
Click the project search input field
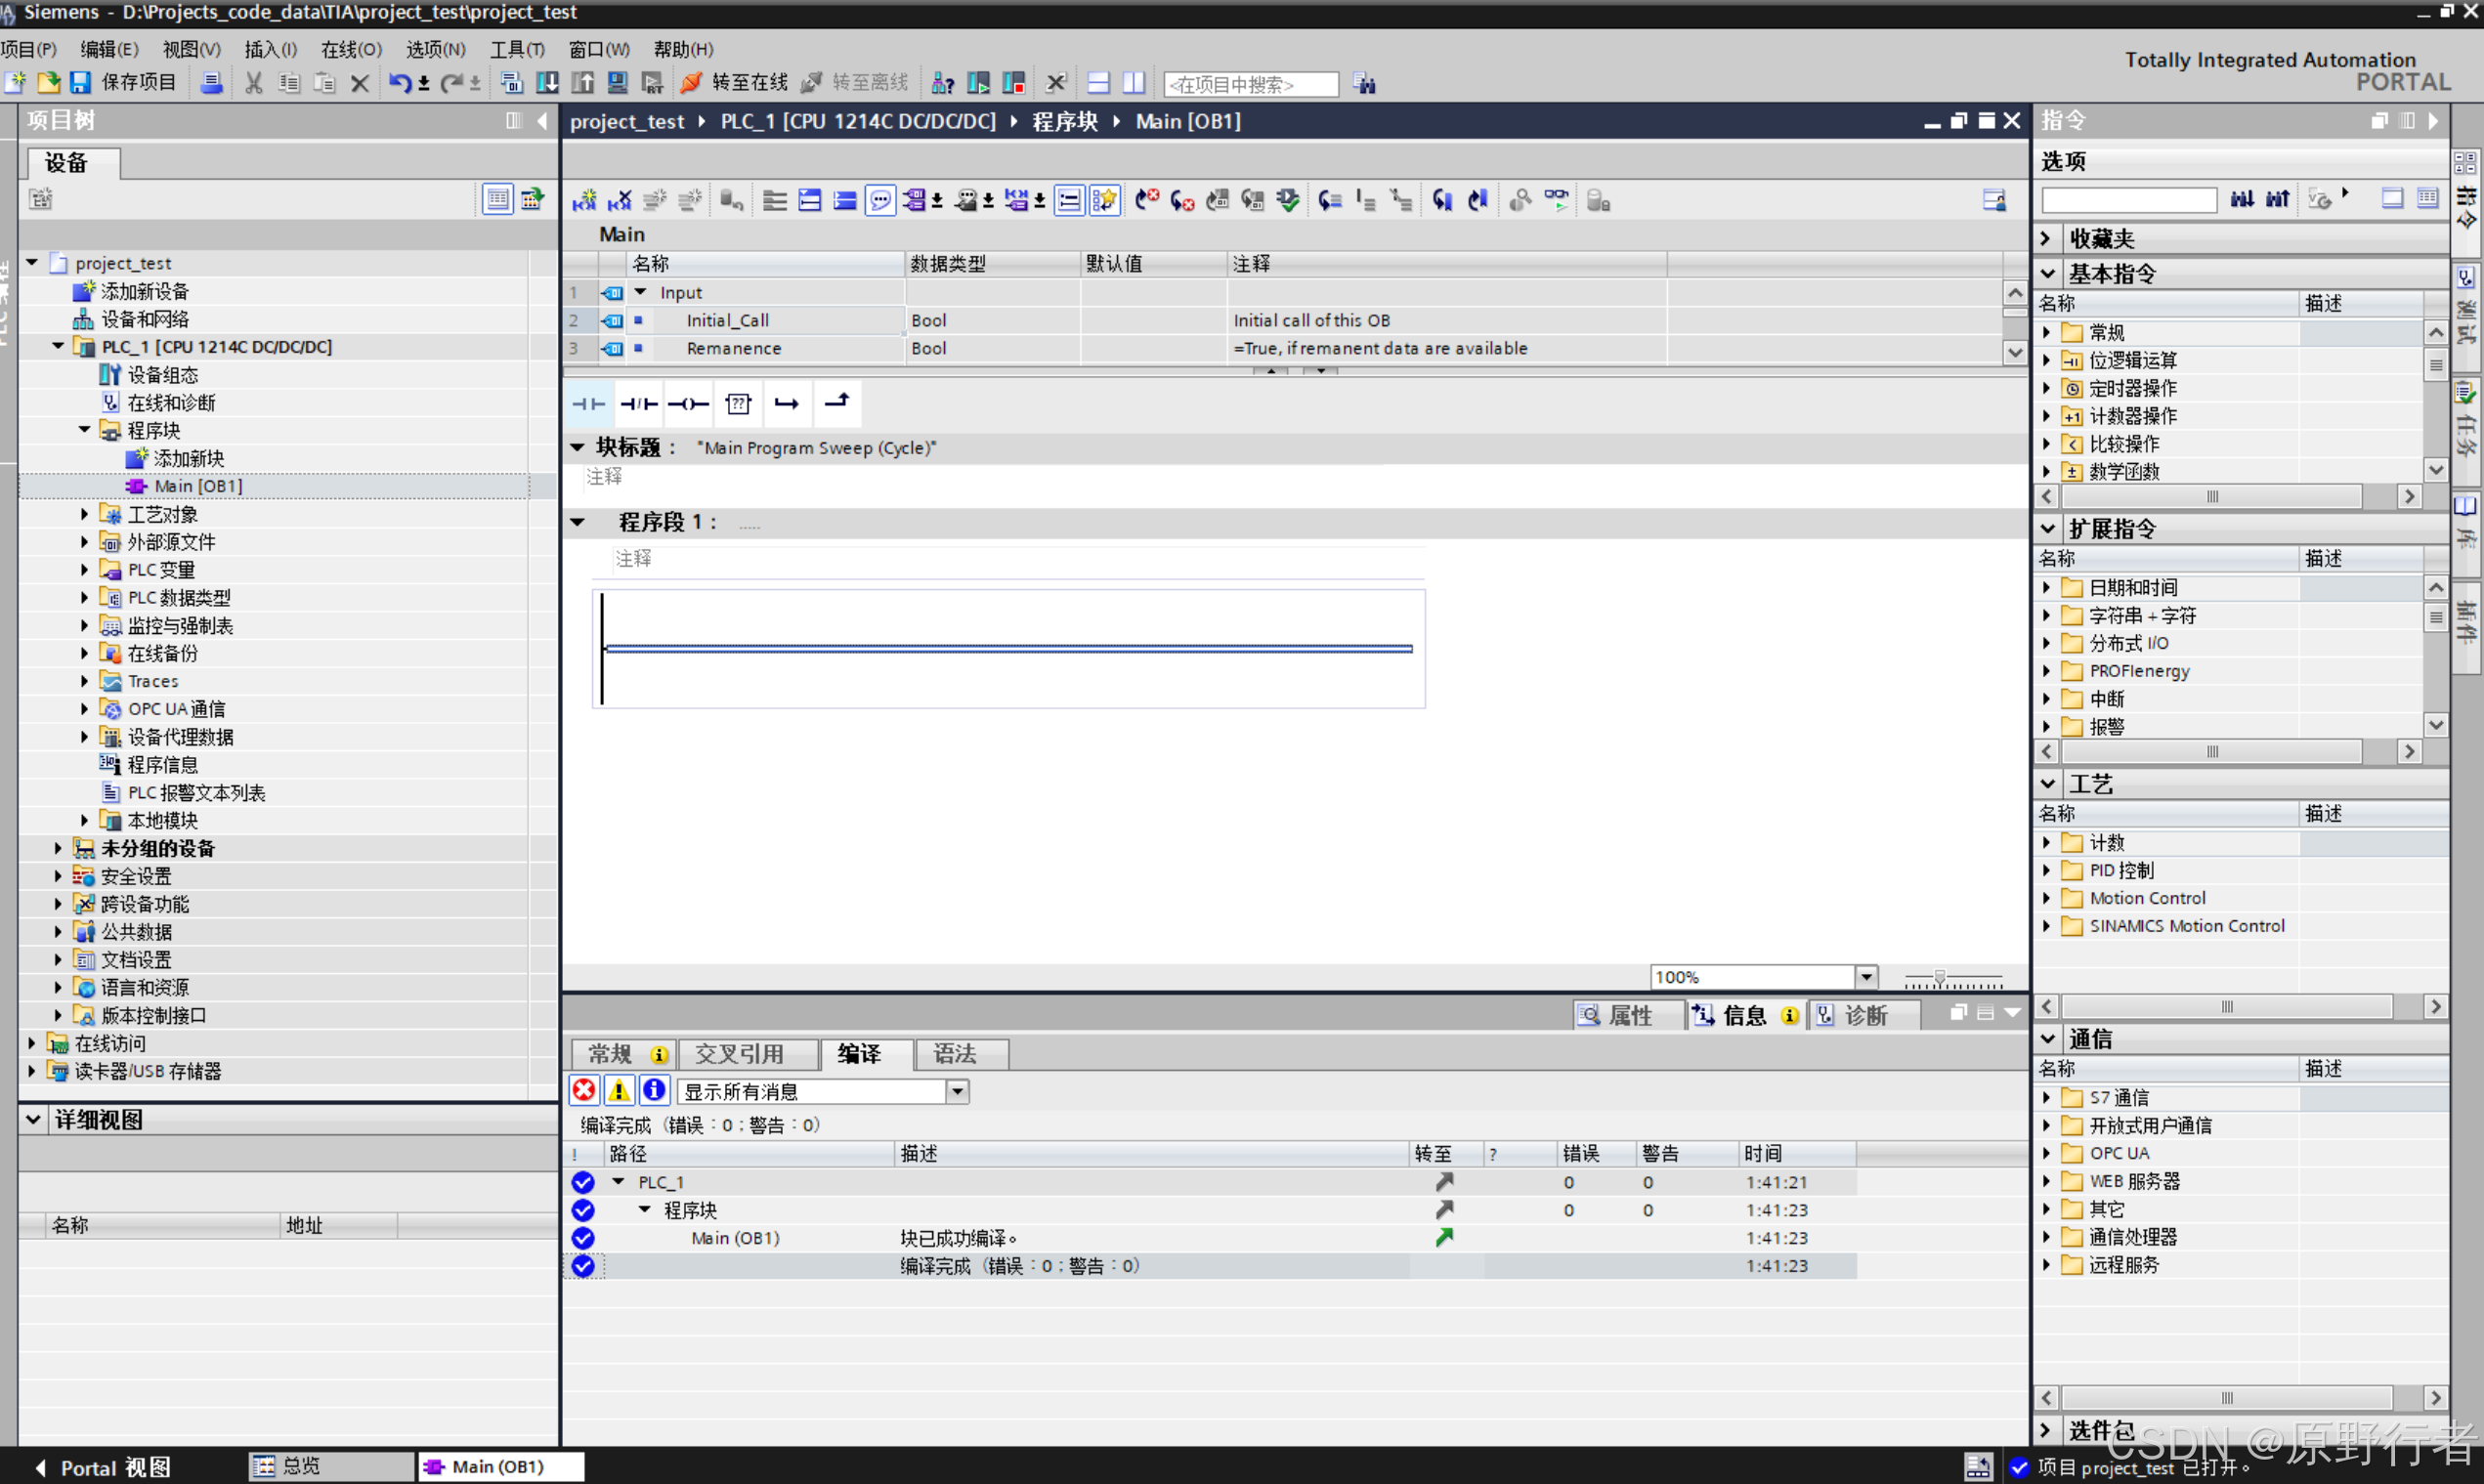click(x=1250, y=84)
